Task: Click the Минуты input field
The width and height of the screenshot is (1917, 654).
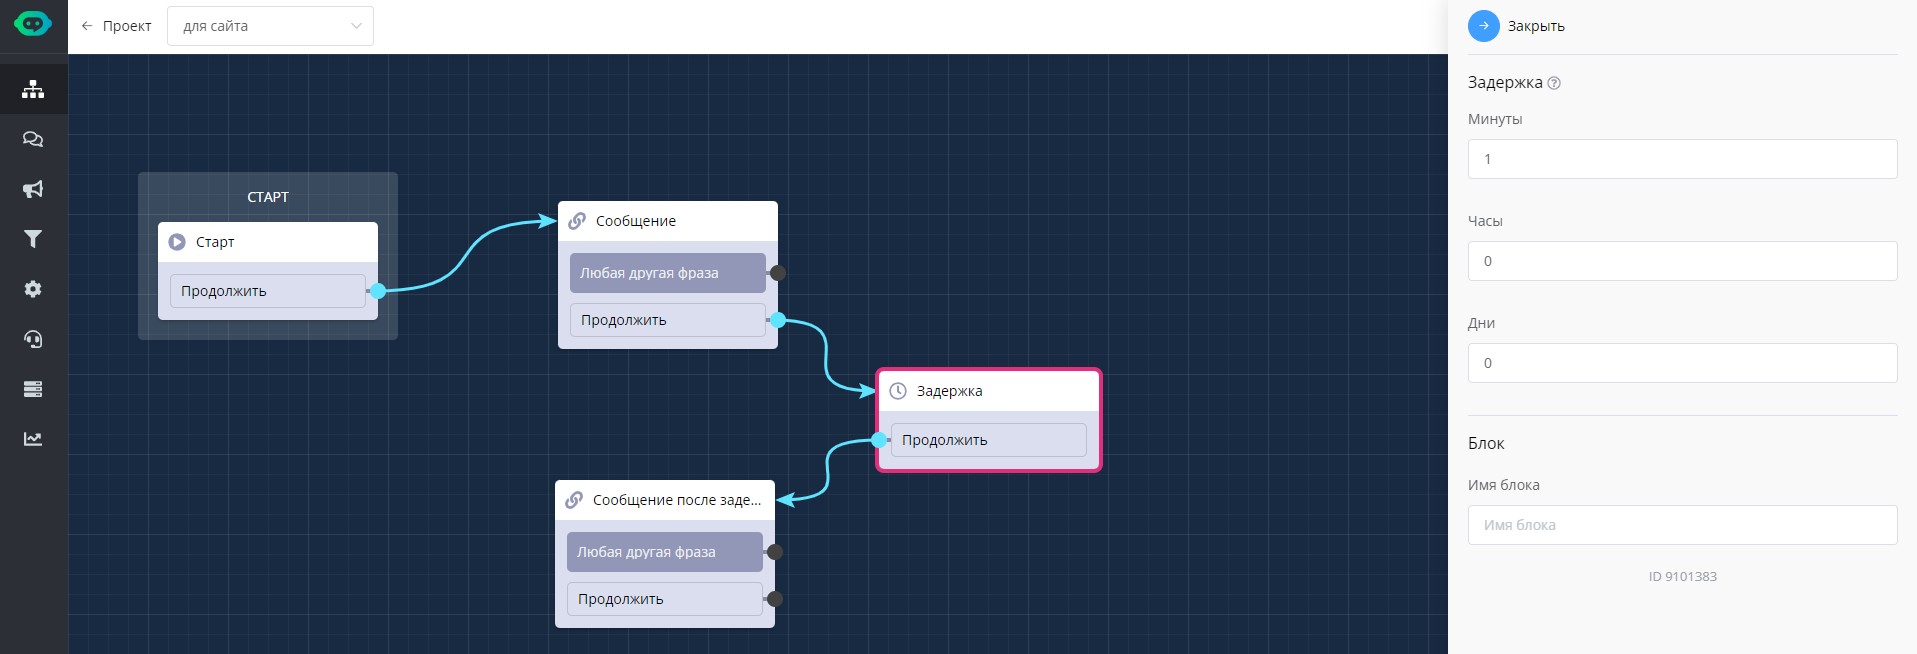Action: pos(1682,159)
